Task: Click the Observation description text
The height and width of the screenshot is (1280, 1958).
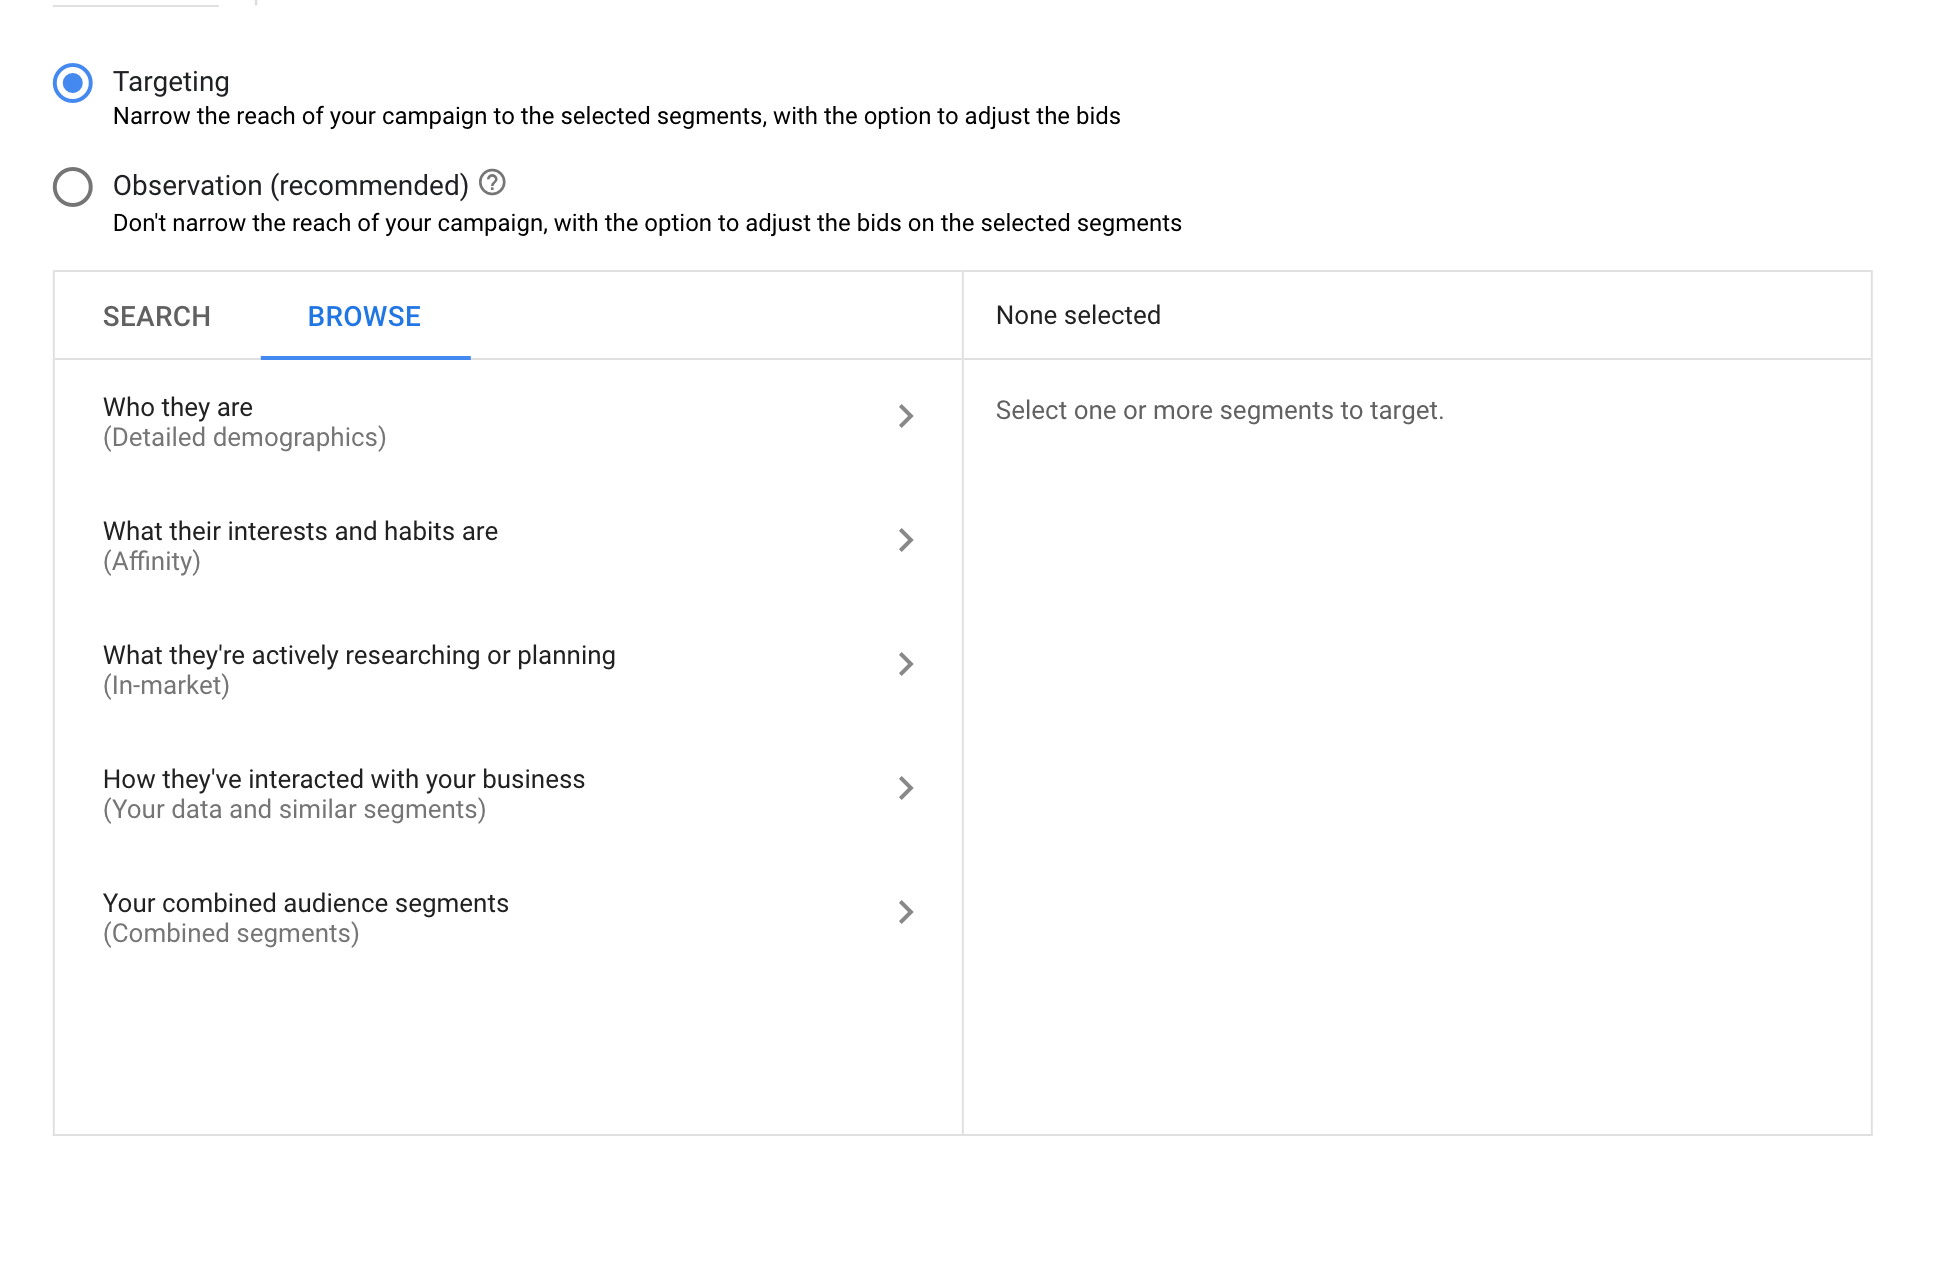Action: (648, 223)
